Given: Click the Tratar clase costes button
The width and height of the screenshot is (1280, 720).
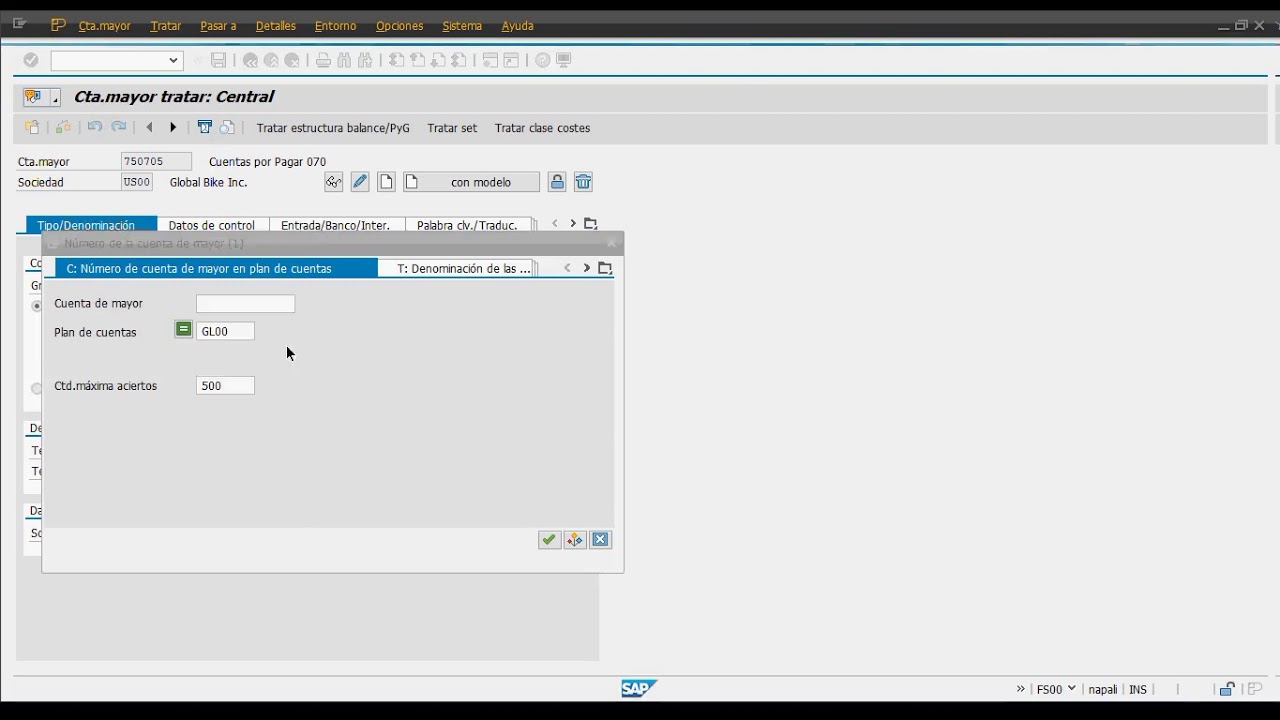Looking at the screenshot, I should coord(542,128).
